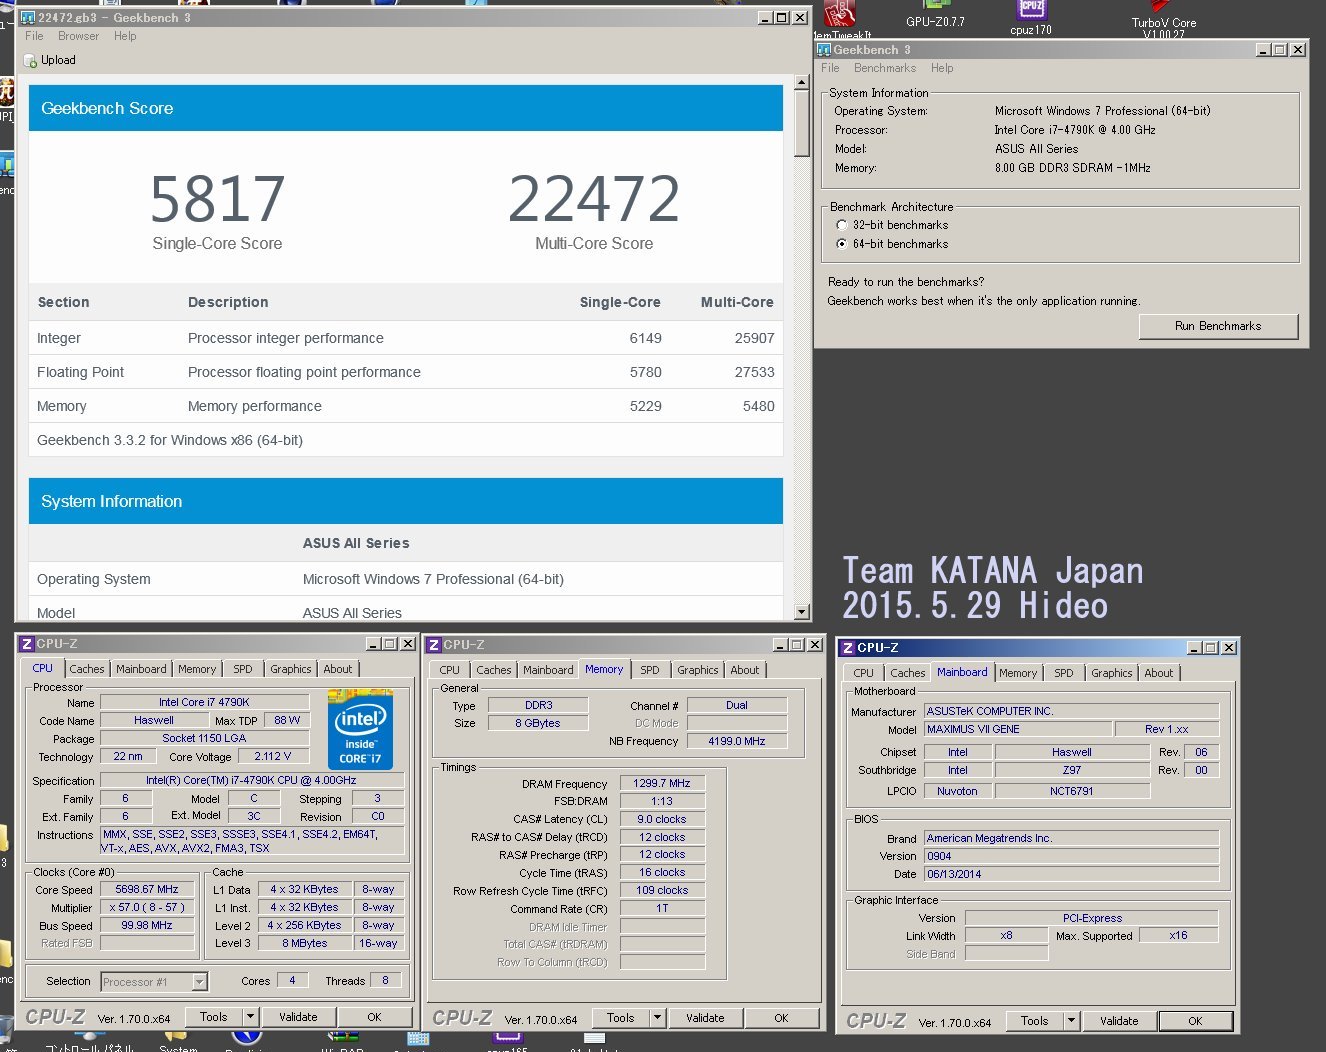The width and height of the screenshot is (1326, 1052).
Task: Click the Memory multi-core value 5480
Action: tap(758, 406)
